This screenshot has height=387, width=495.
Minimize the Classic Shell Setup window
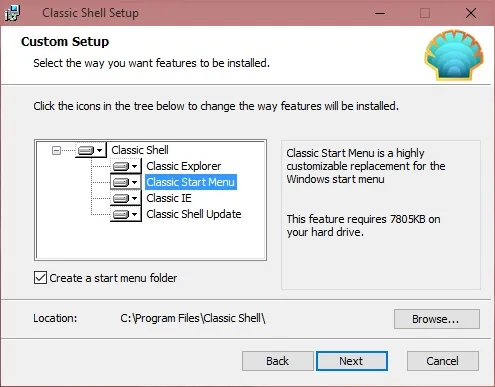(380, 13)
